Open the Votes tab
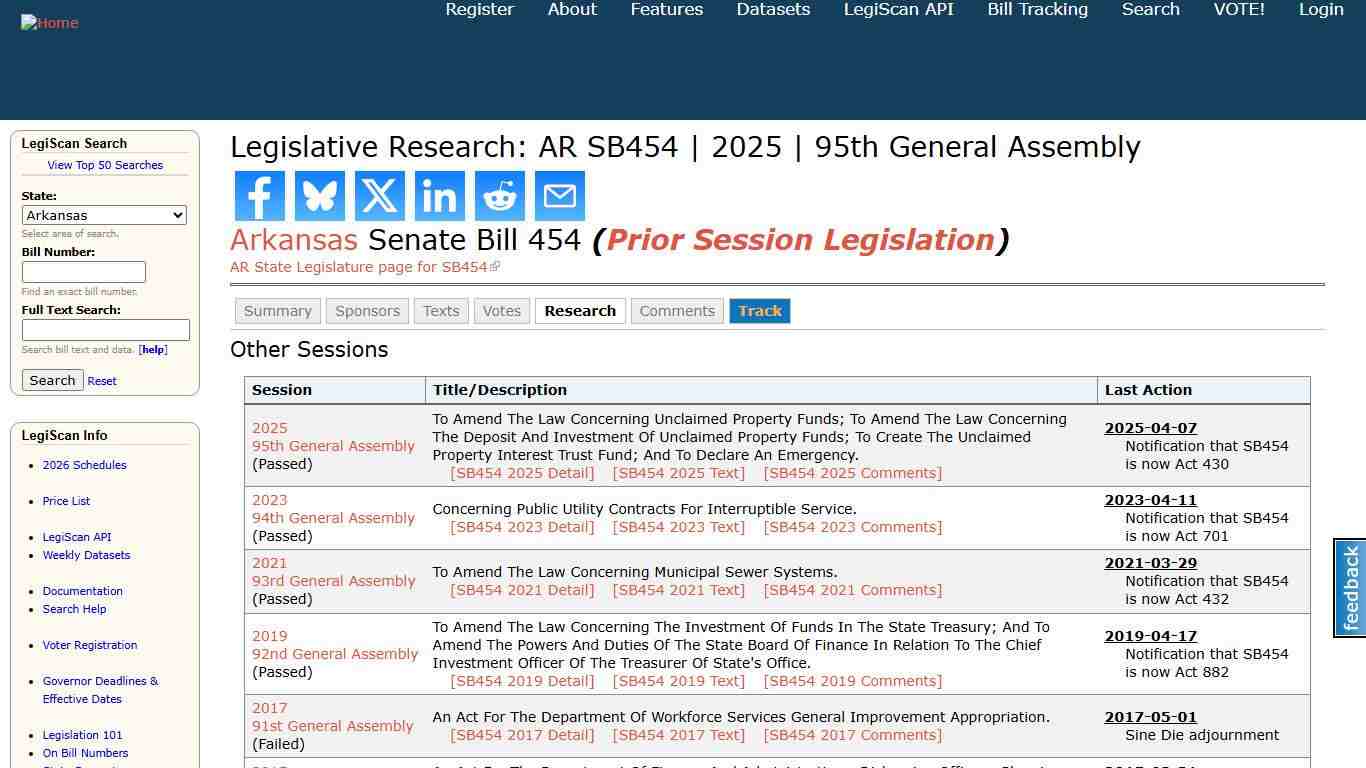This screenshot has height=768, width=1366. 501,311
